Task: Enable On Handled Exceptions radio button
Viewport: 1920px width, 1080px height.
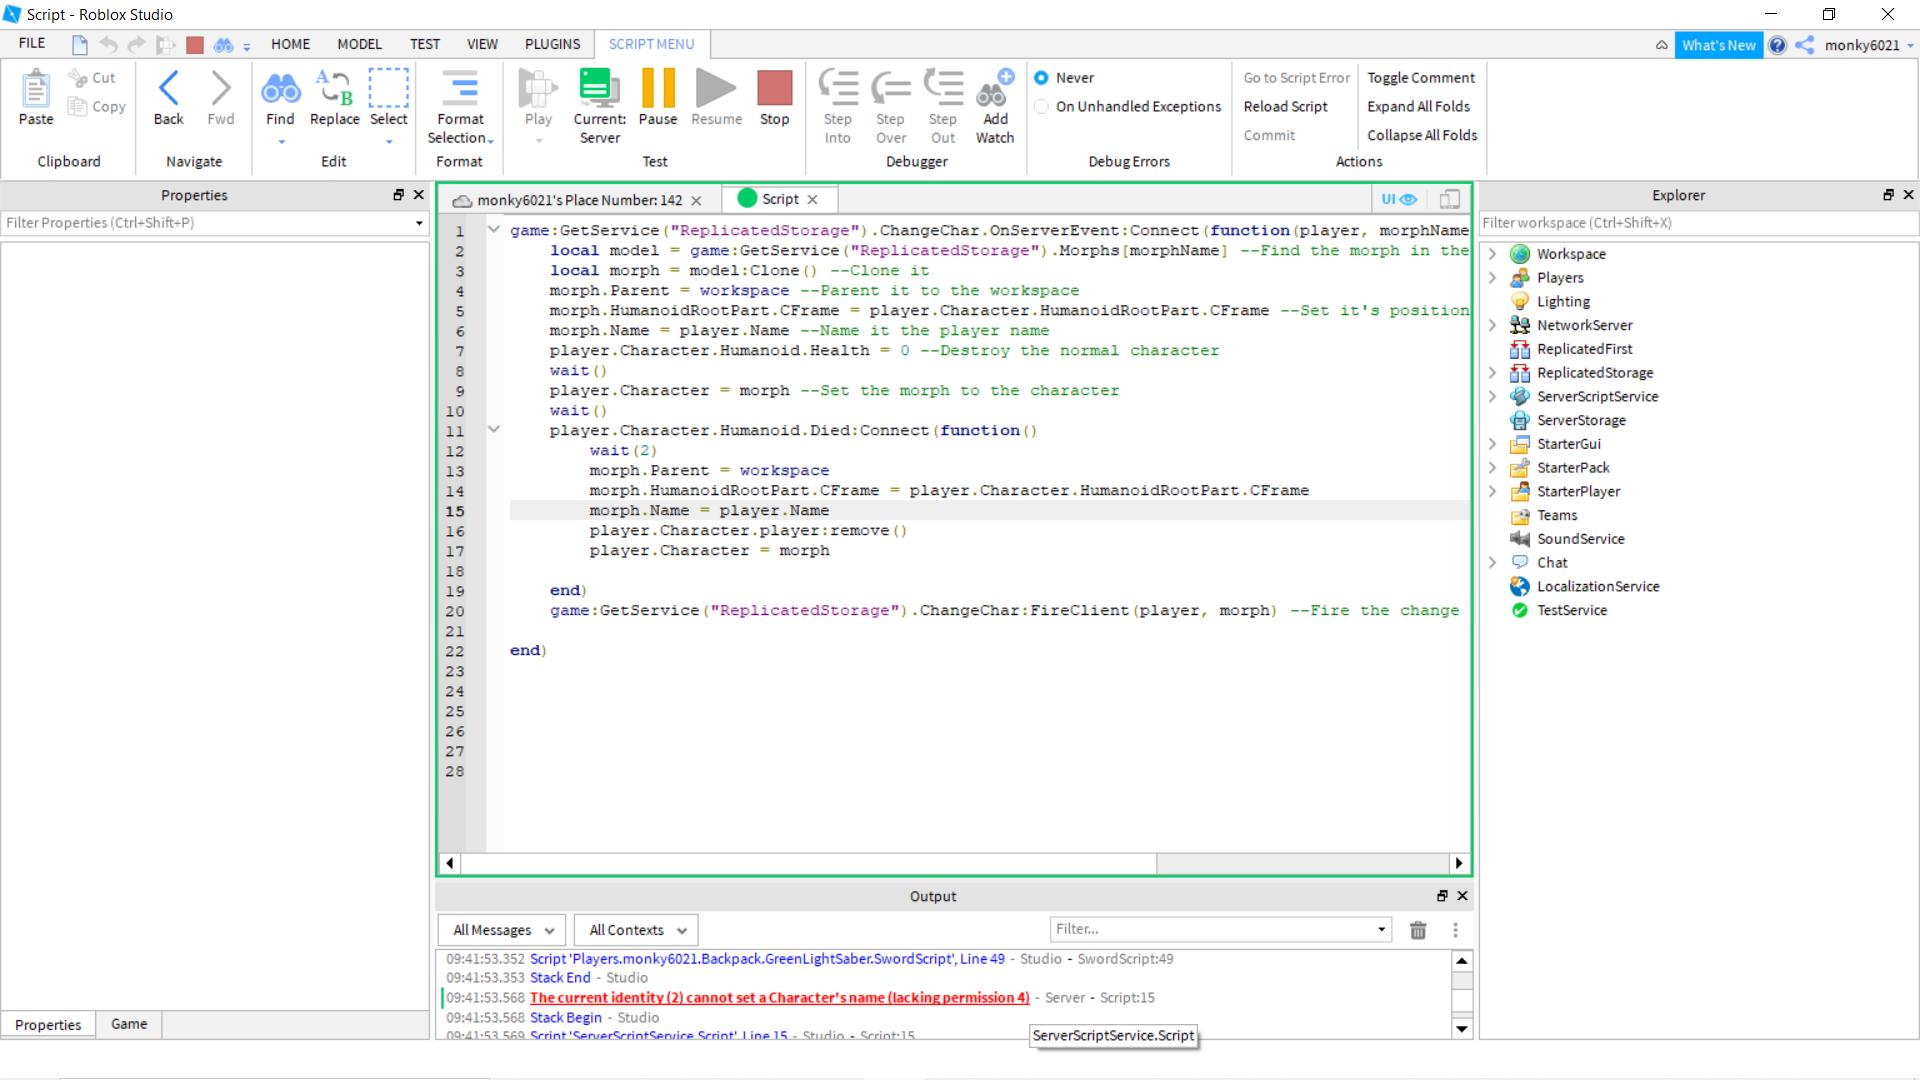Action: pos(1042,107)
